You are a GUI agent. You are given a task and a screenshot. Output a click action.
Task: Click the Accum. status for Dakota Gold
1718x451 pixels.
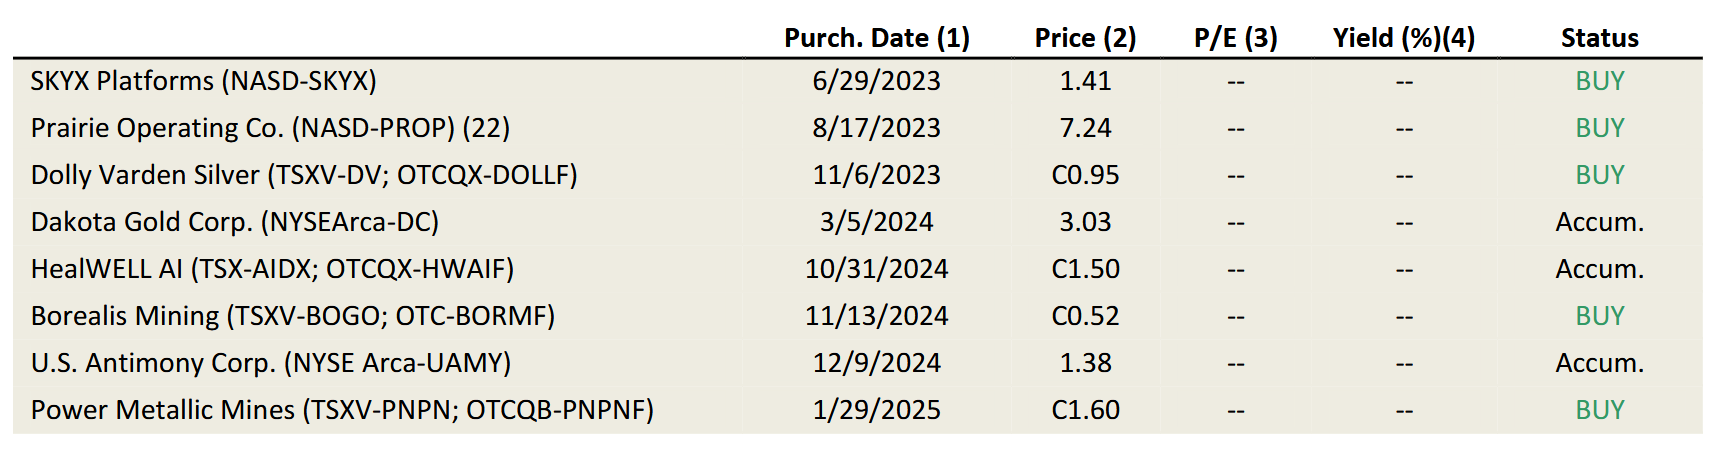[1599, 222]
